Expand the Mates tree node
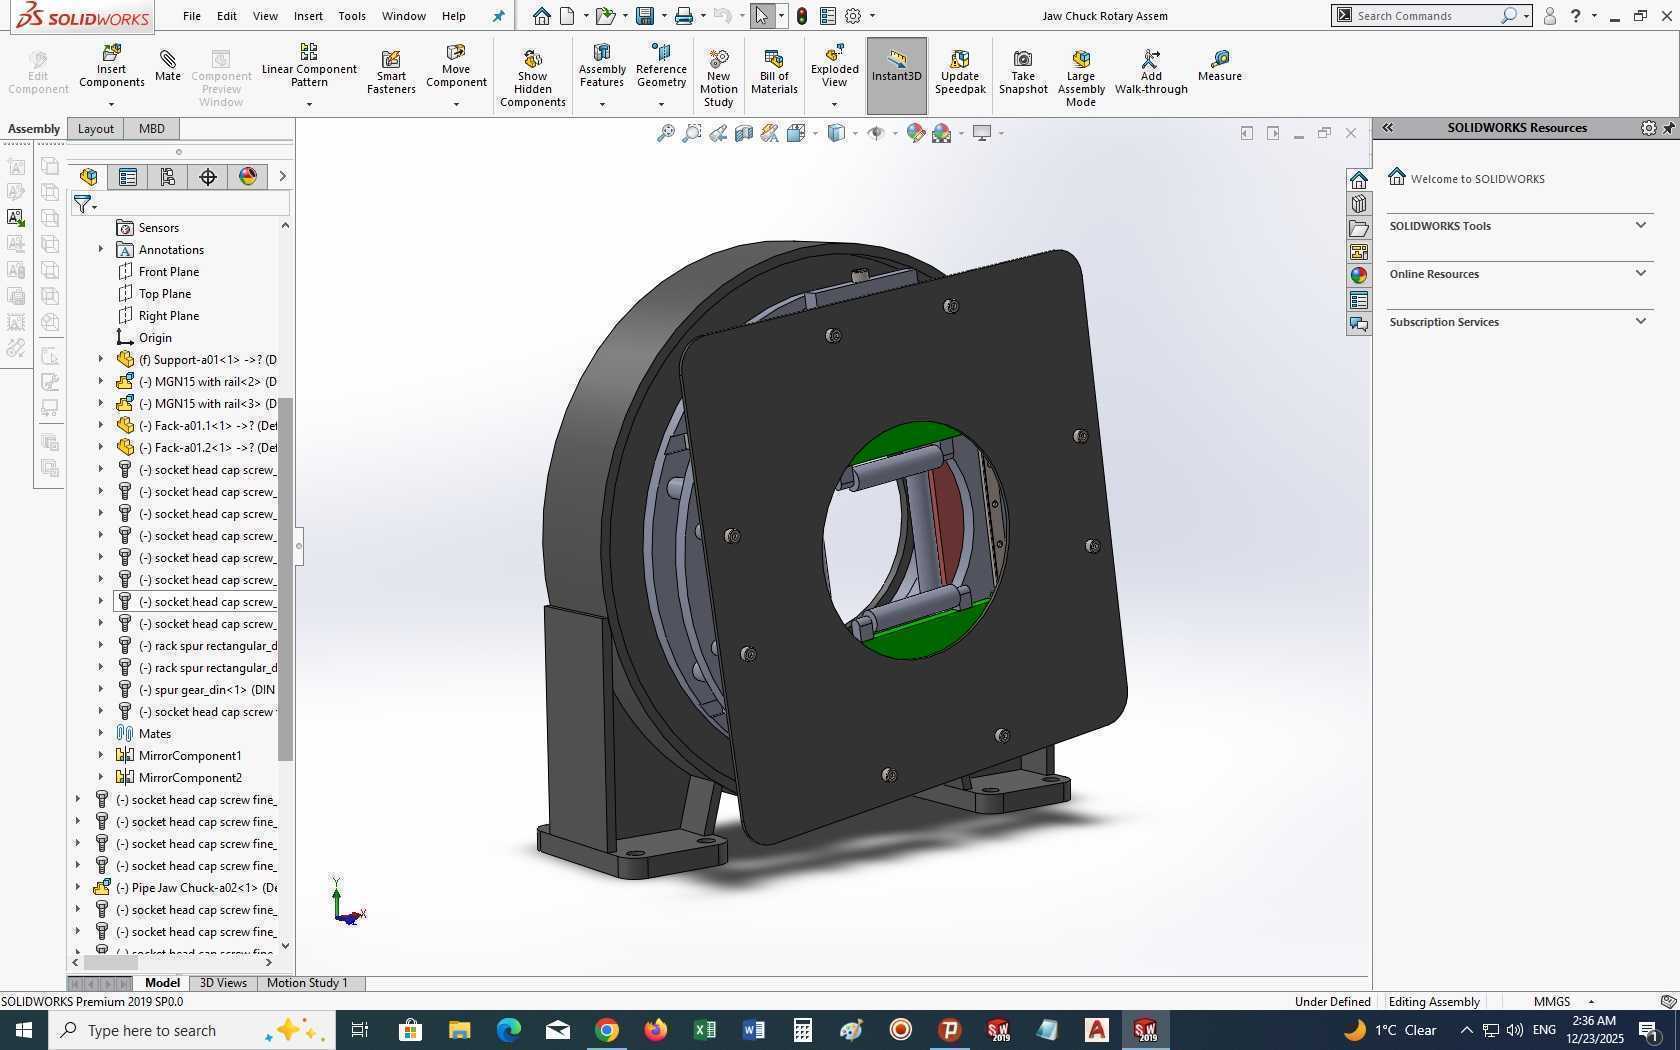The width and height of the screenshot is (1680, 1050). pos(101,733)
